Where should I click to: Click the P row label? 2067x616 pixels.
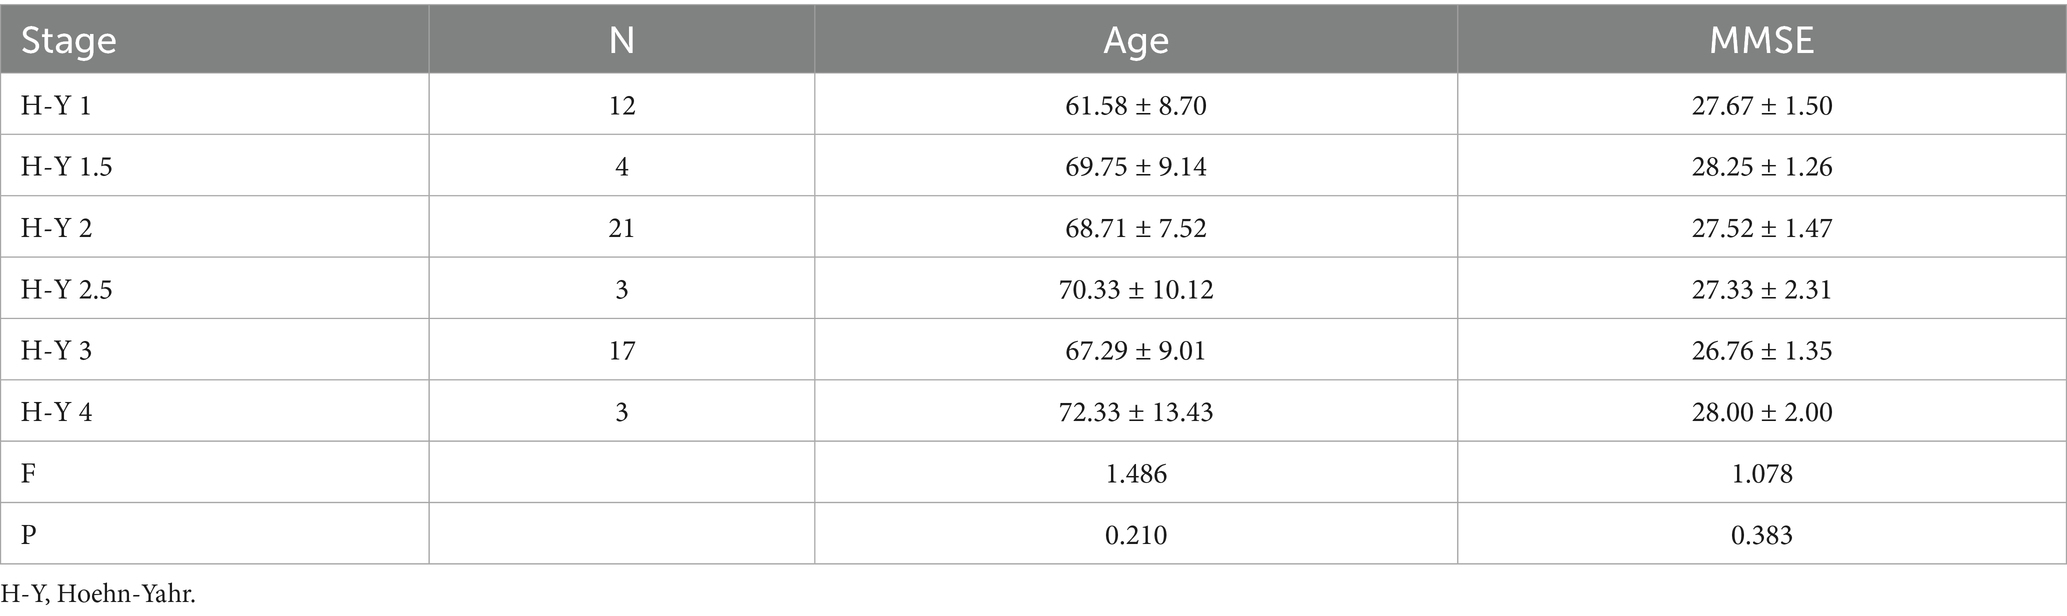pyautogui.click(x=28, y=534)
